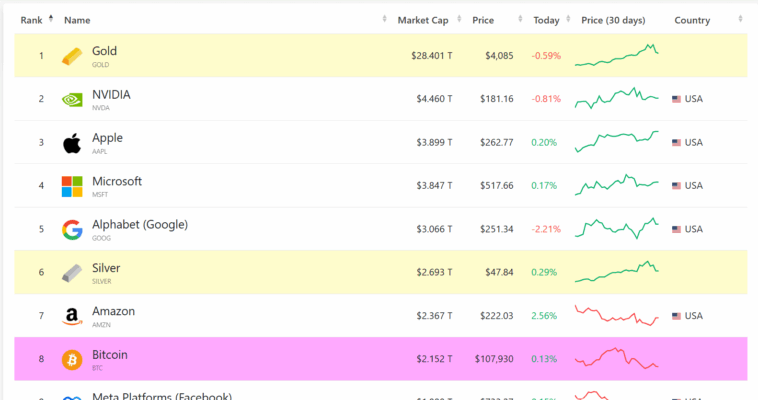Click the NVIDIA logo icon
The width and height of the screenshot is (758, 400).
click(x=72, y=100)
